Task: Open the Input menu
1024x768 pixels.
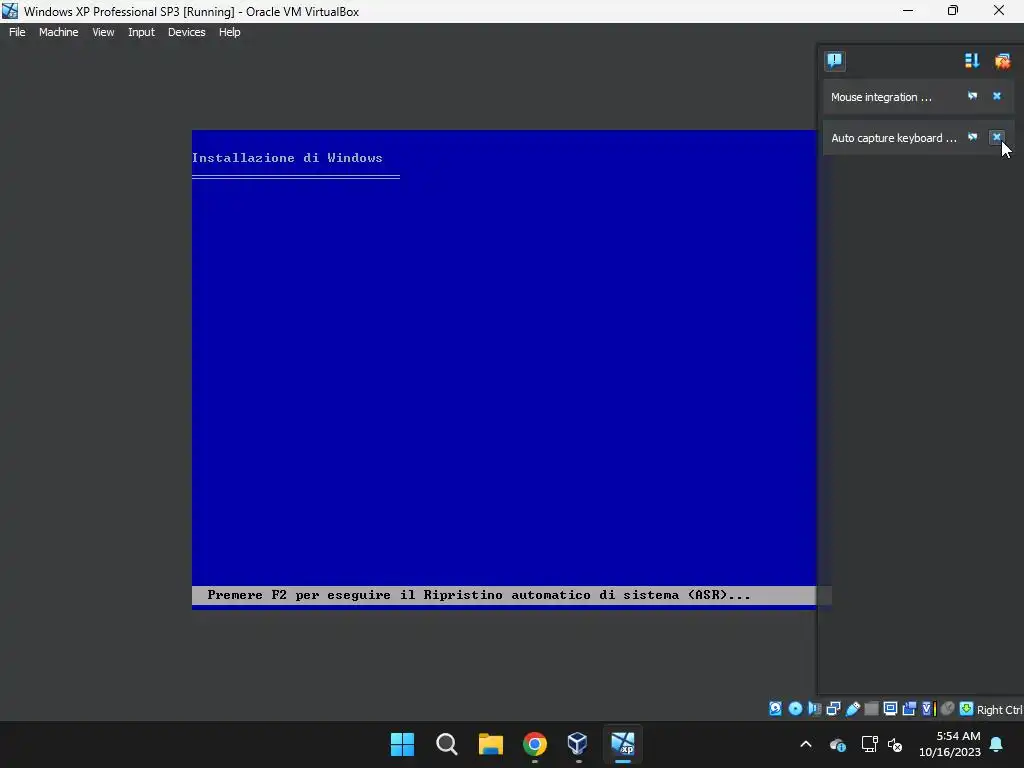Action: [x=141, y=32]
